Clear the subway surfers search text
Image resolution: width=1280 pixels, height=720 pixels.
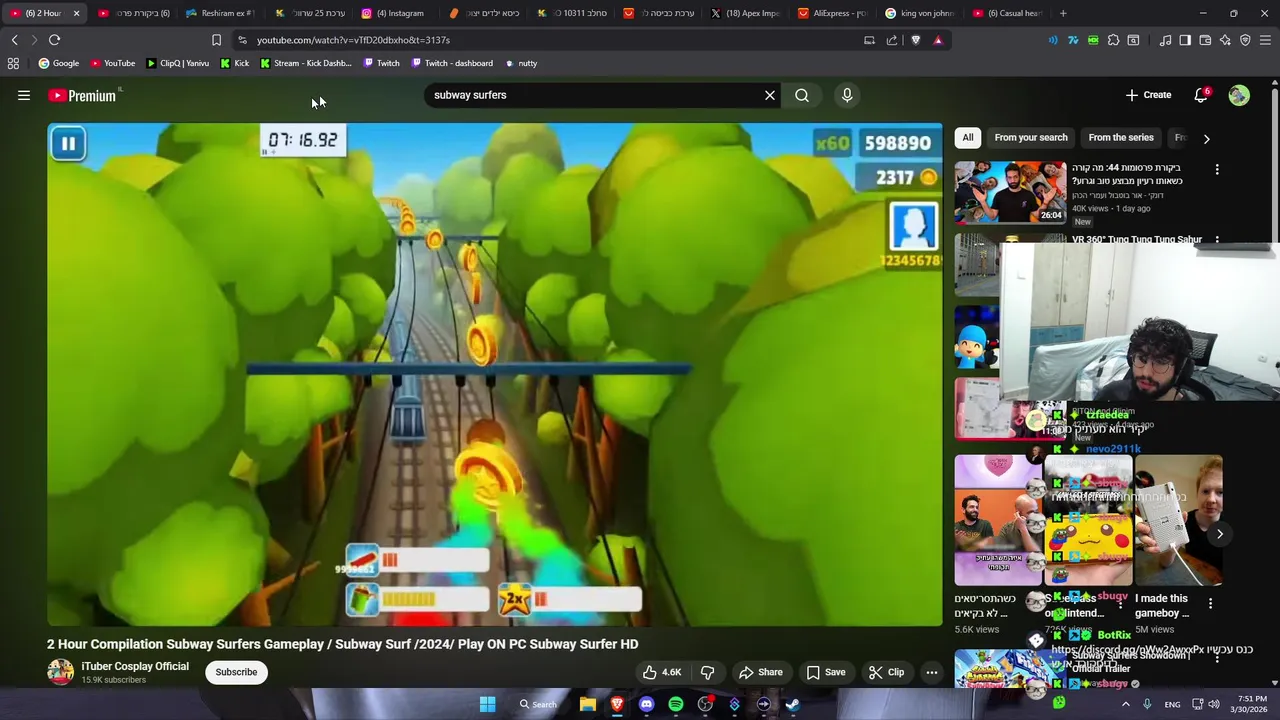(x=770, y=95)
